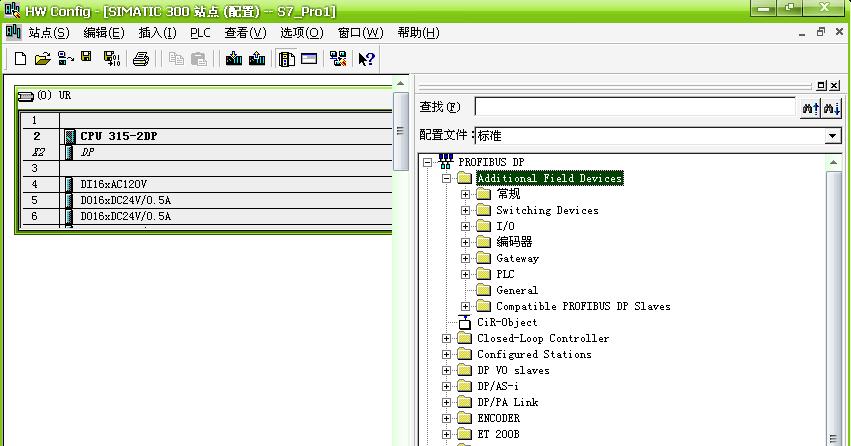
Task: Click the catalog tree scrollbar up arrow
Action: 834,162
